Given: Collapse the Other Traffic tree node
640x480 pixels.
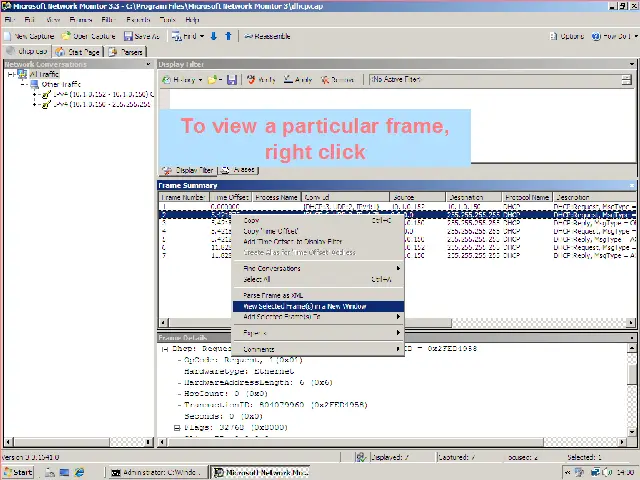Looking at the screenshot, I should click(23, 84).
